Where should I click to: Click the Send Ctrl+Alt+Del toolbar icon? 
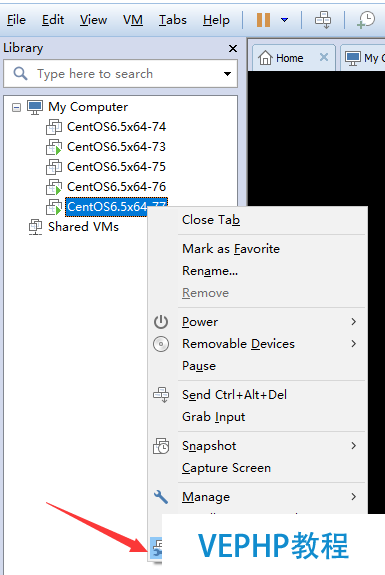click(323, 20)
